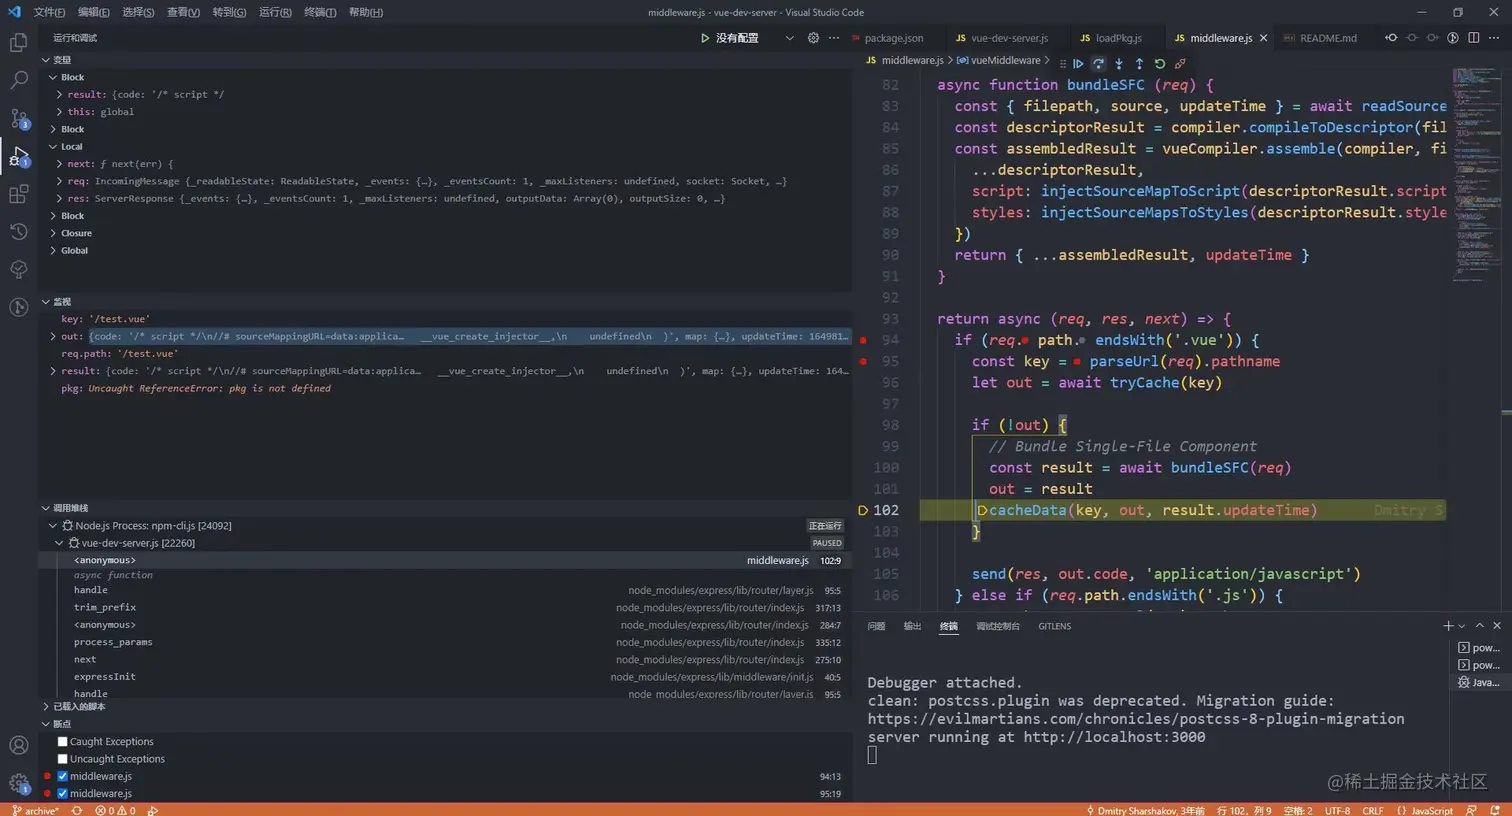Open the 运行(R) menu
This screenshot has width=1512, height=816.
(x=275, y=12)
